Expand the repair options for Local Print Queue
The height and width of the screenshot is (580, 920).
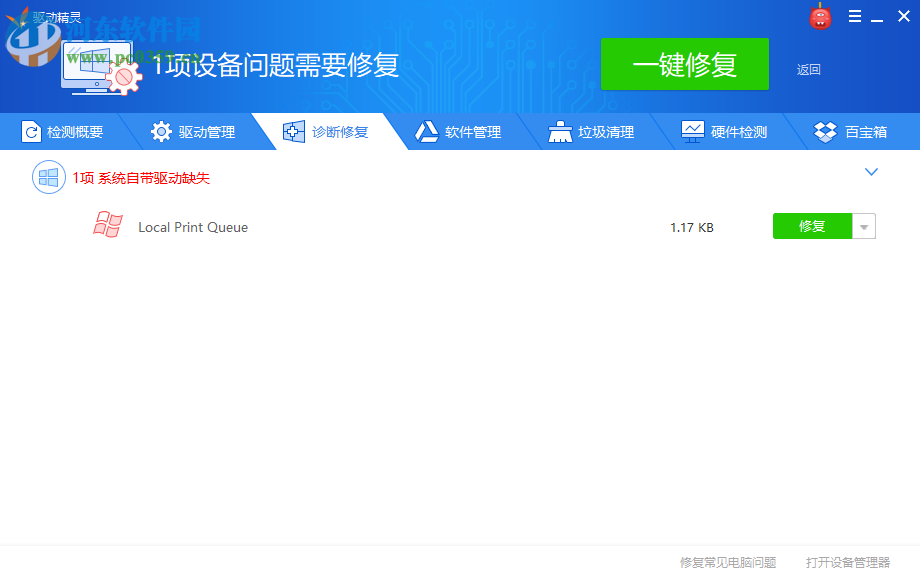pos(862,226)
